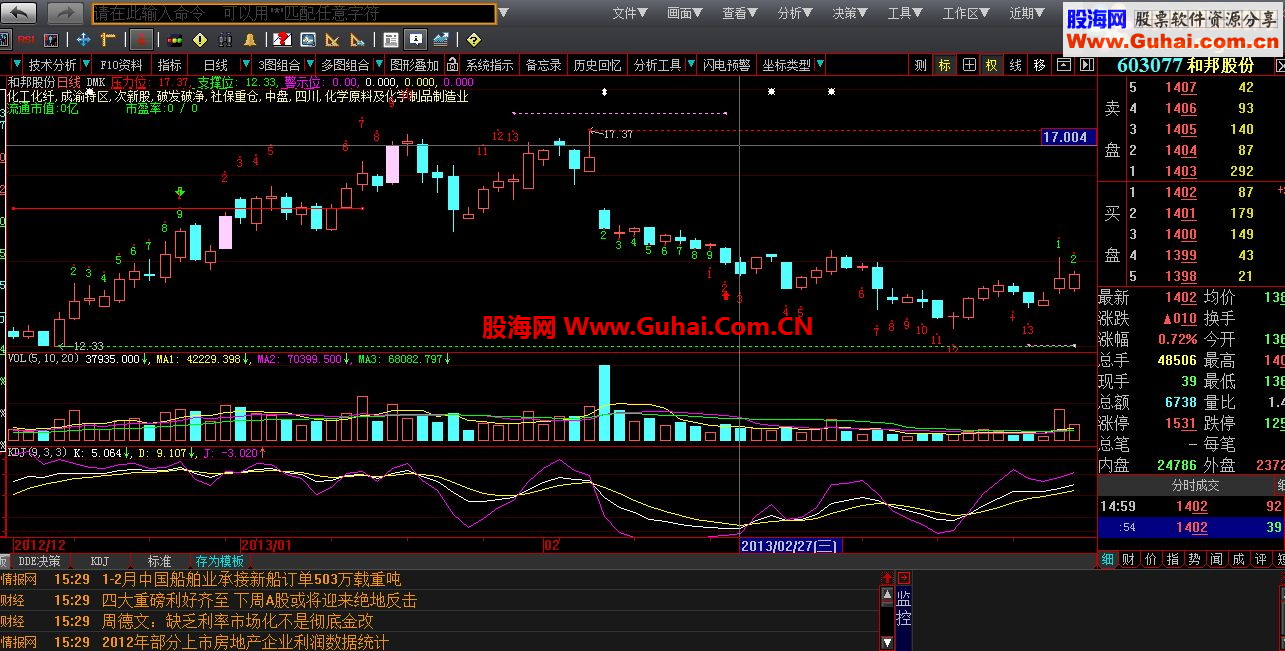The height and width of the screenshot is (651, 1285).
Task: Open dropdown arrow after 坐标类型
Action: [x=820, y=65]
